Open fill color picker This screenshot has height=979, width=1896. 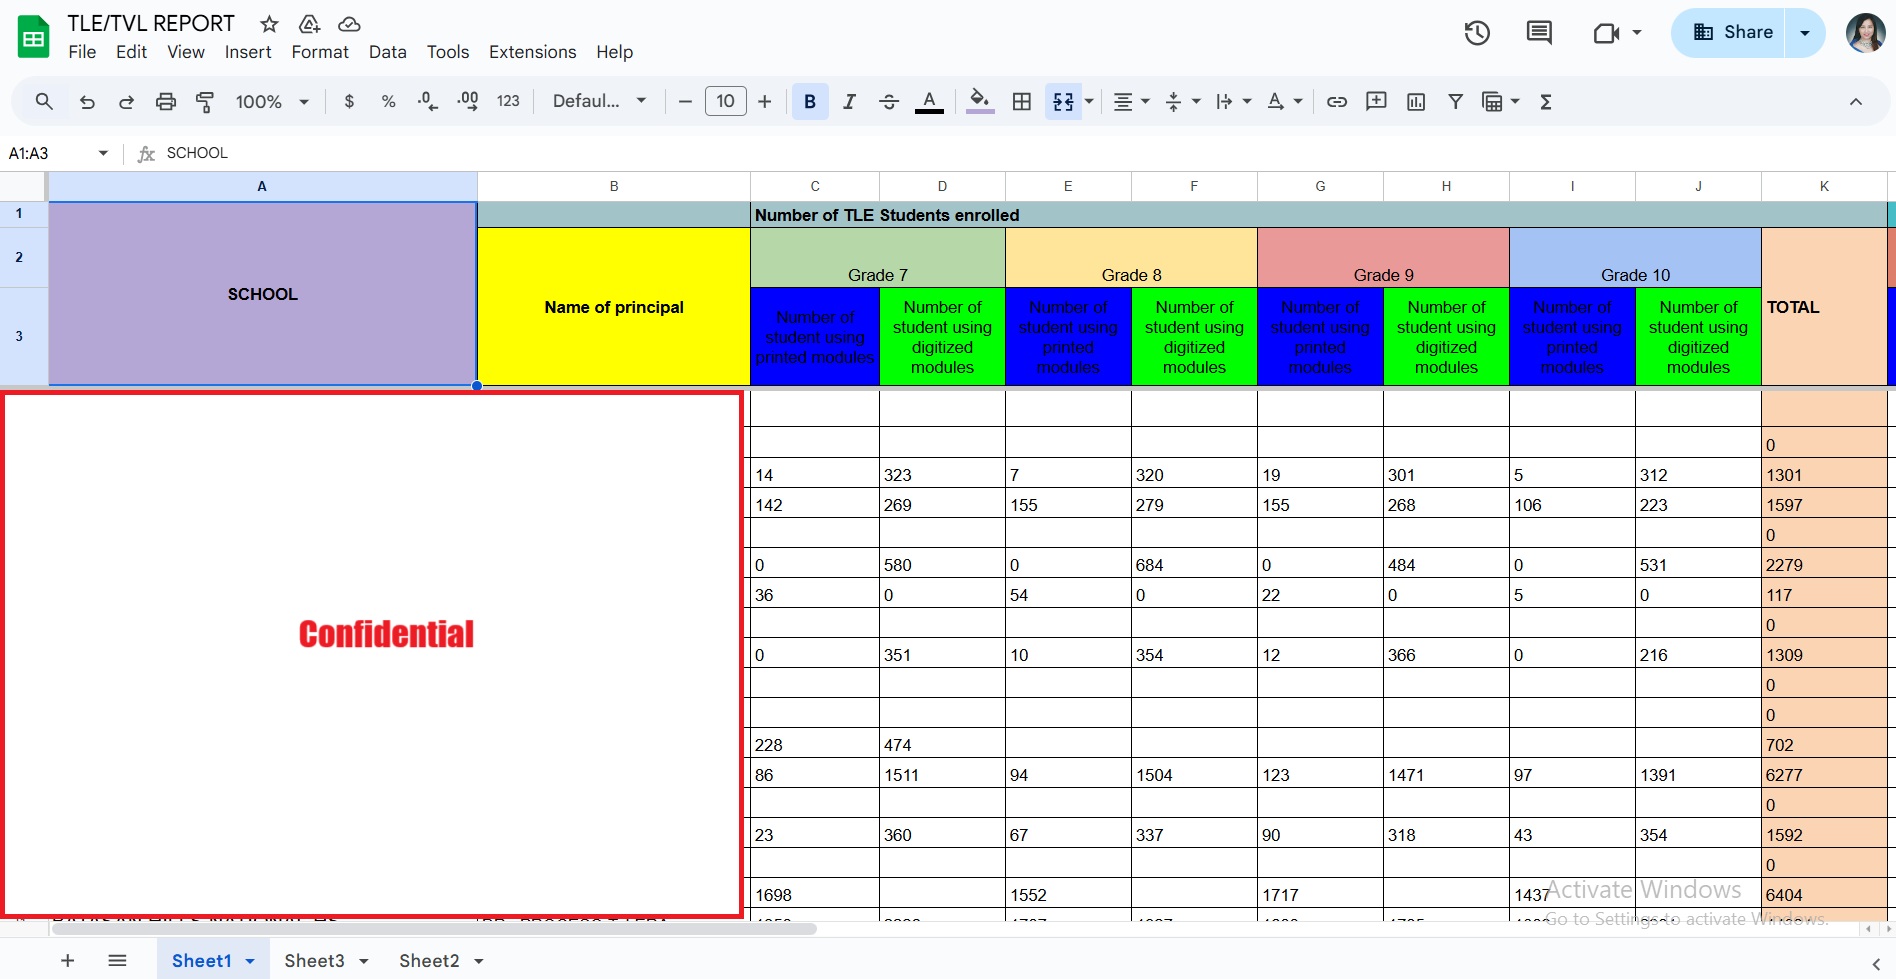(x=980, y=101)
